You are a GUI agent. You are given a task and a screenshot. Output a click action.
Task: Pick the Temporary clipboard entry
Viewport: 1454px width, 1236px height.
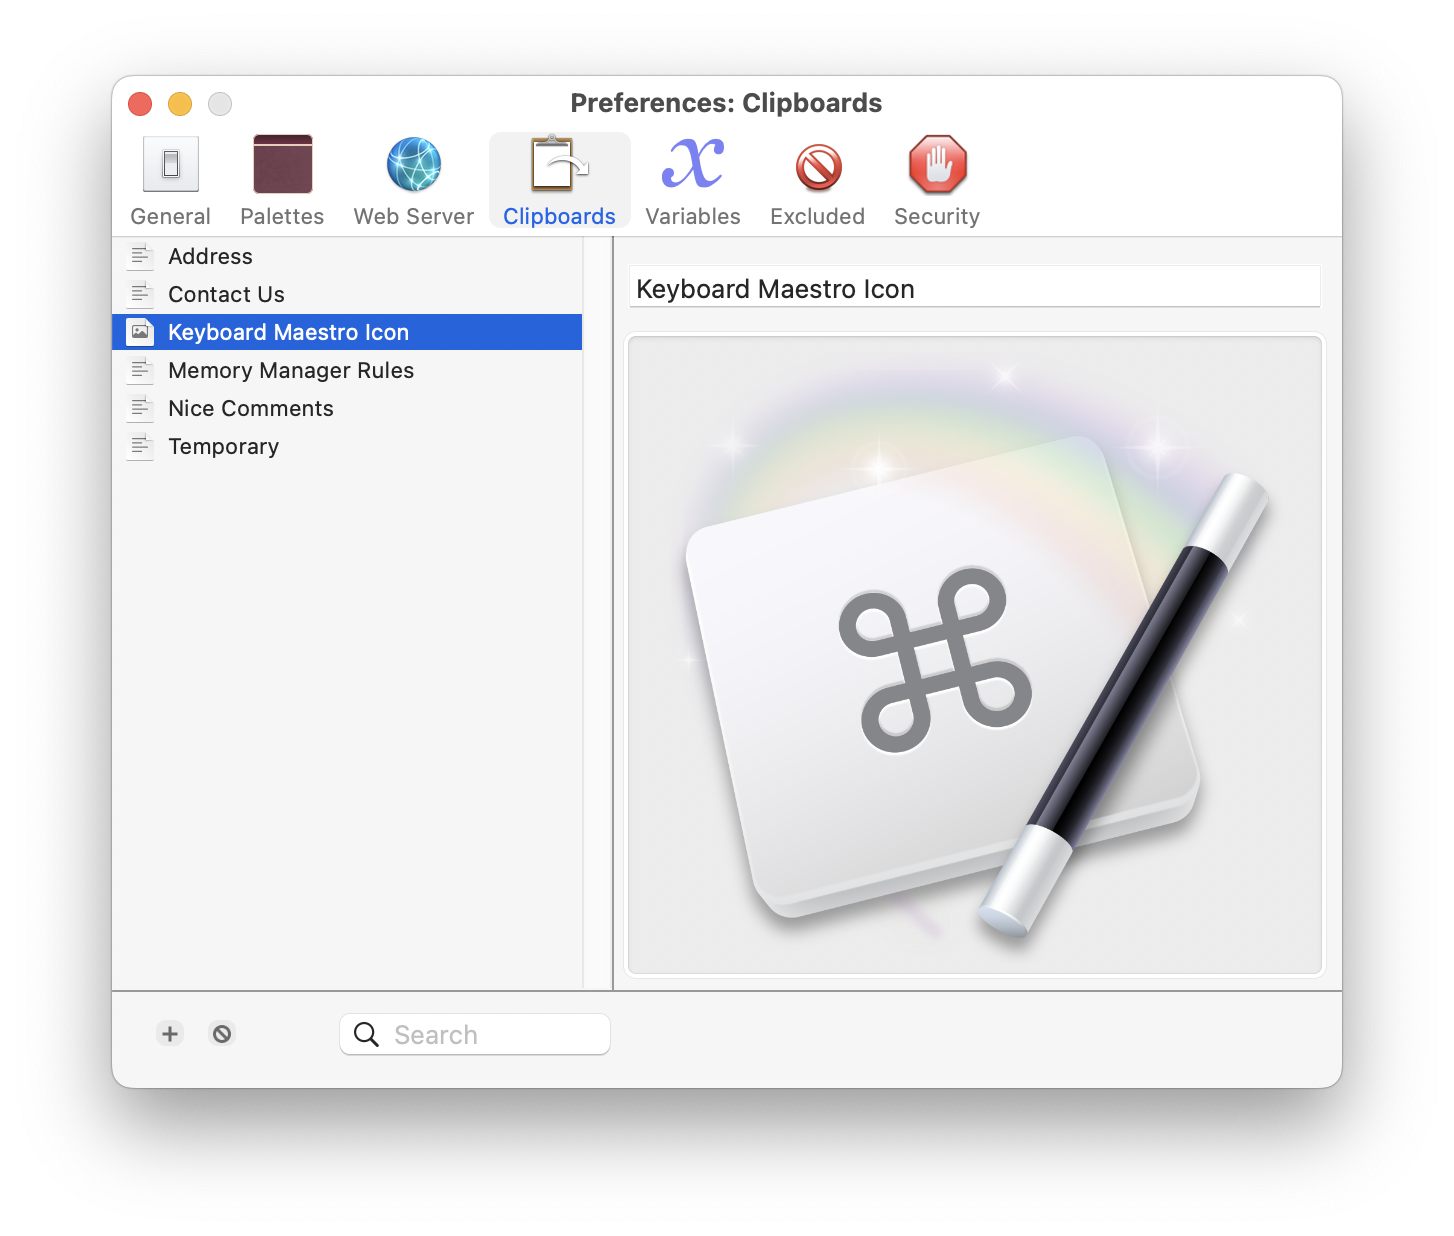tap(223, 447)
